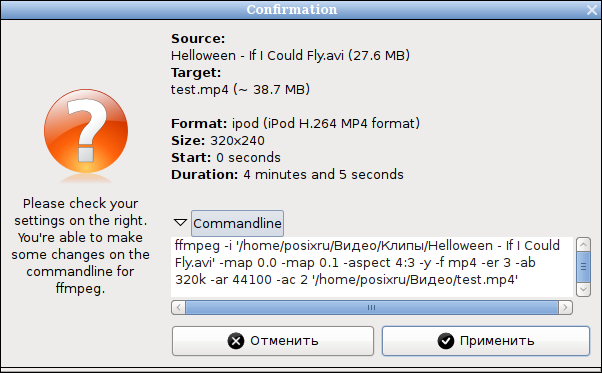Viewport: 602px width, 373px height.
Task: Click the vertical scrollbar up arrow
Action: [583, 244]
